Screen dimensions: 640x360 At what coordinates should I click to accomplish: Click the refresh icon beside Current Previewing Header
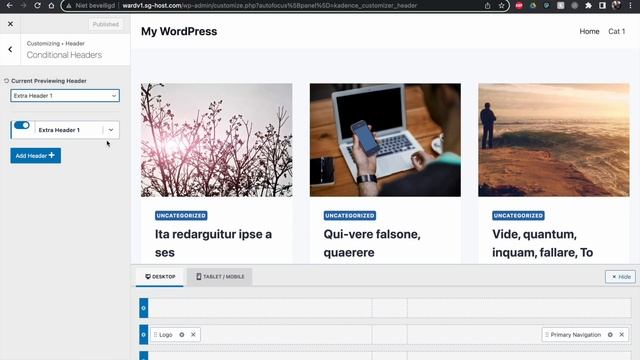(x=7, y=81)
